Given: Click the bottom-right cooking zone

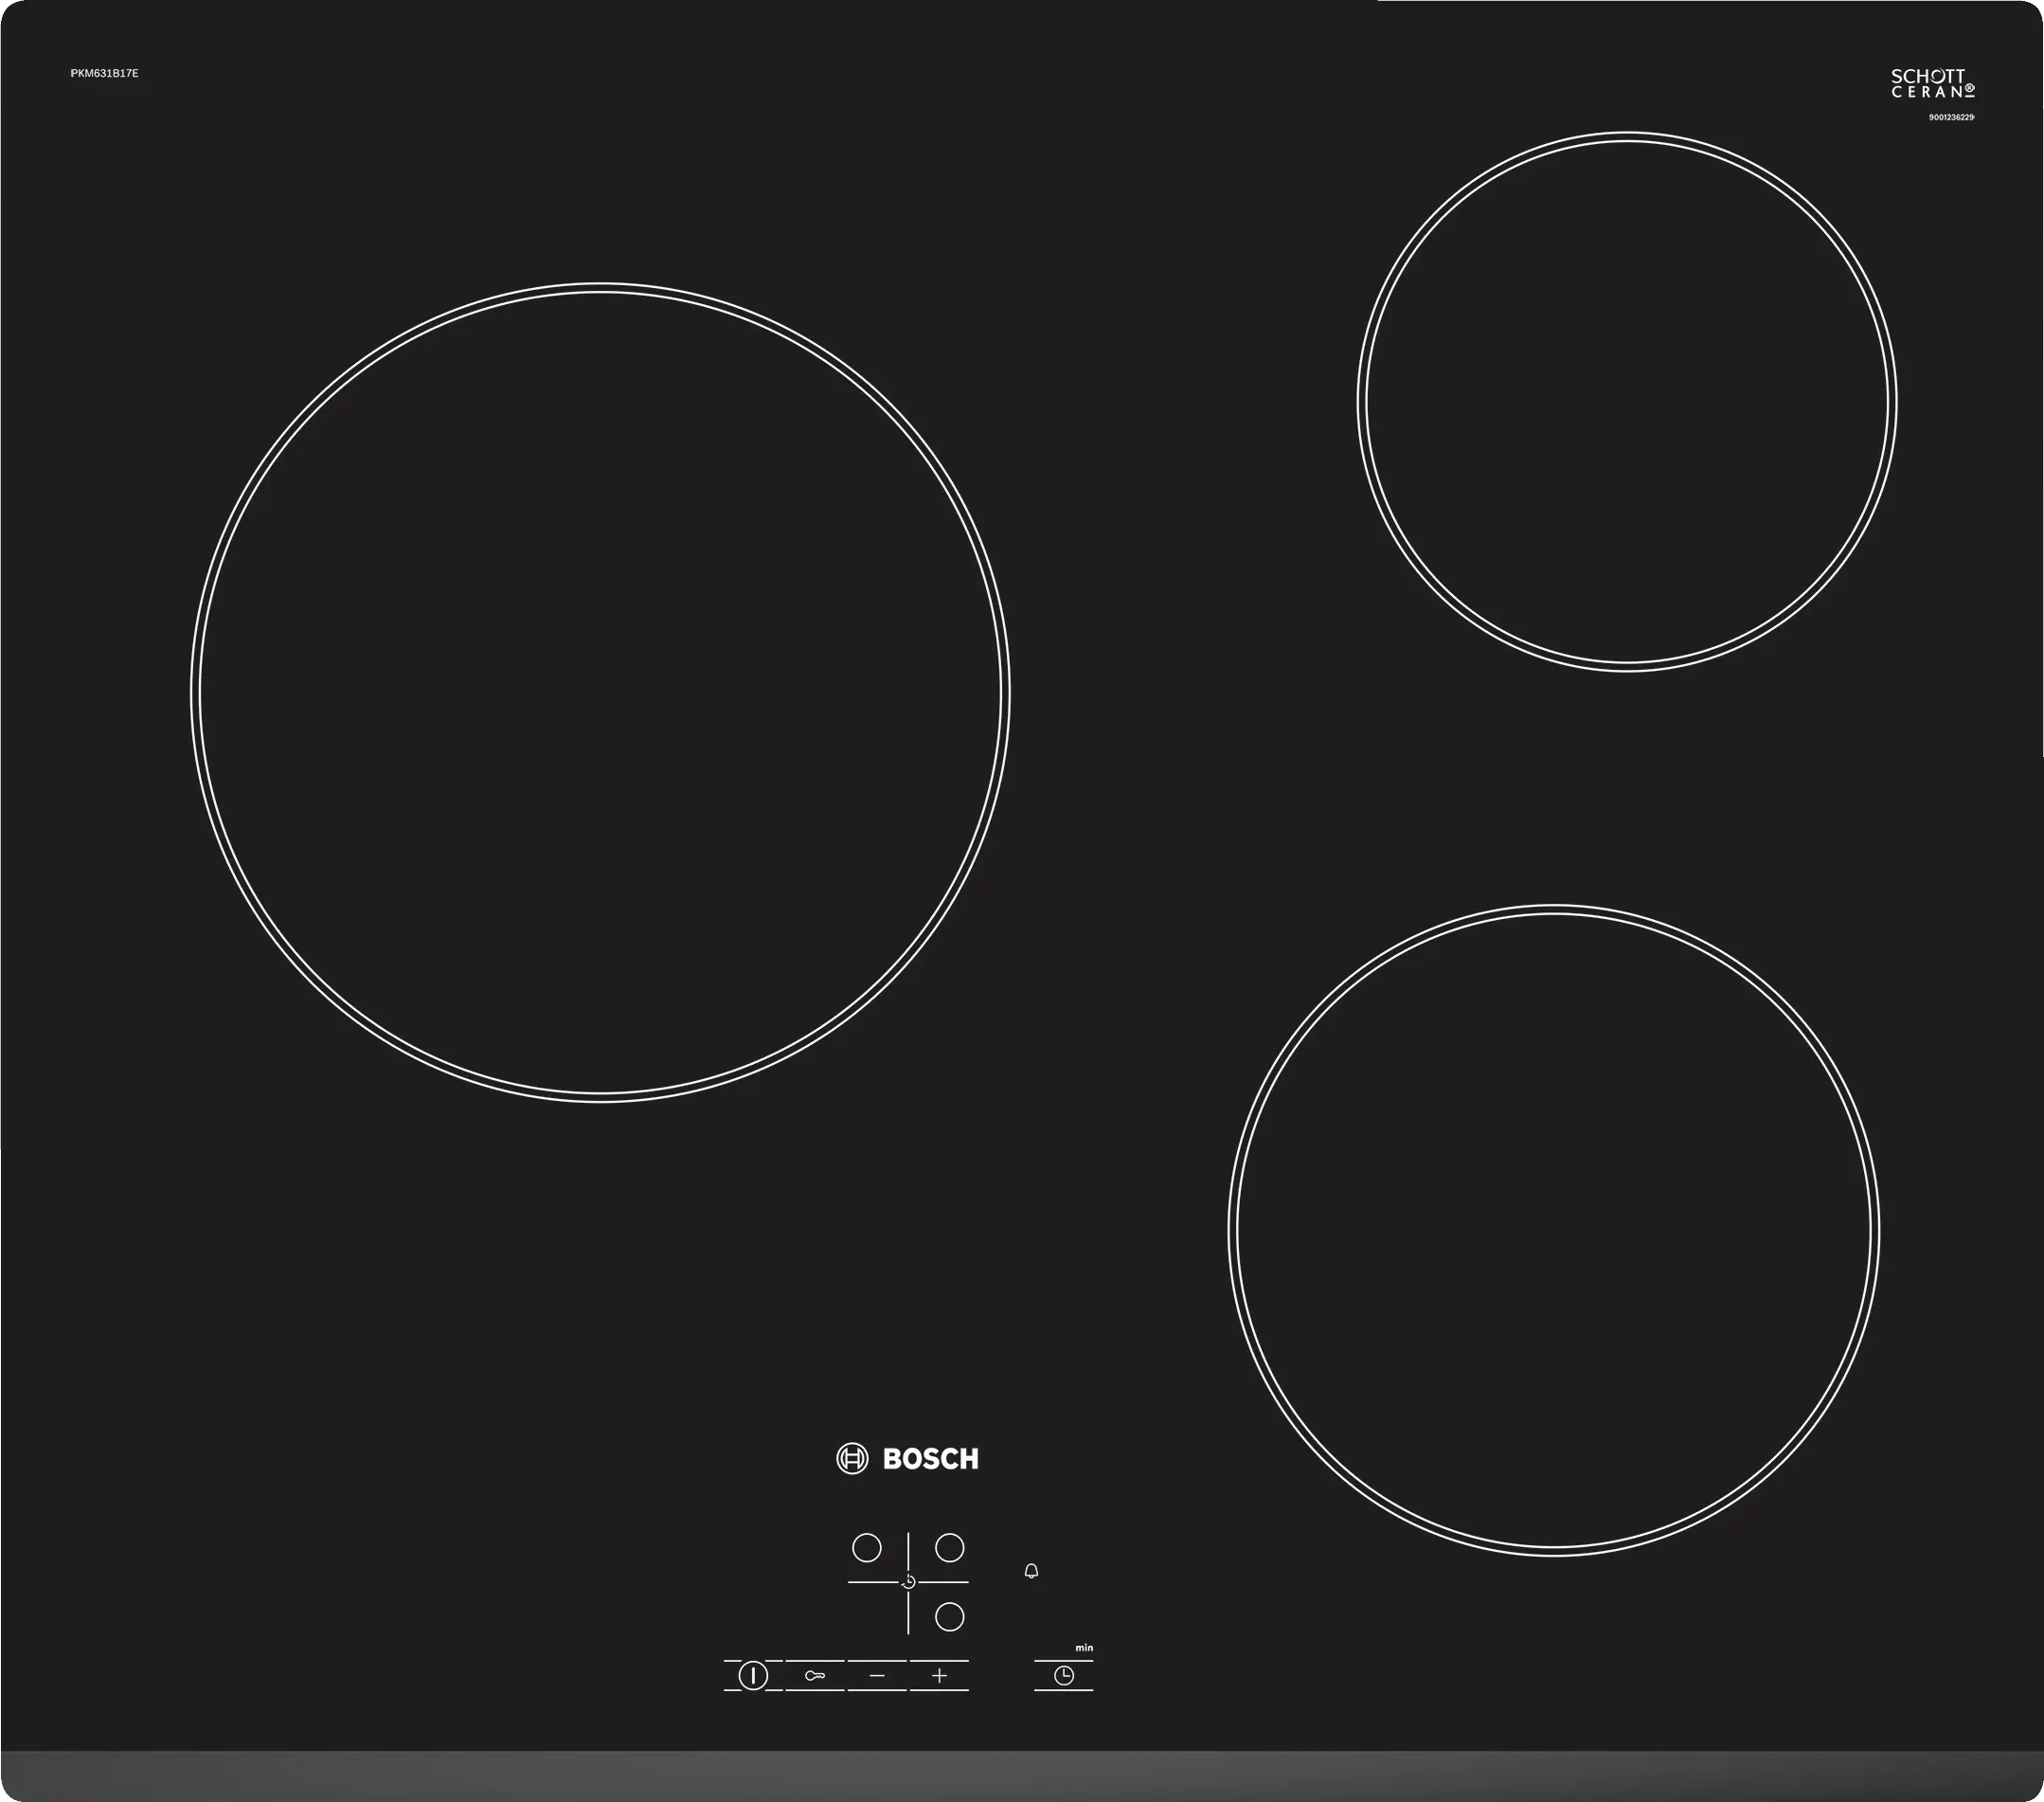Looking at the screenshot, I should coord(1554,1230).
